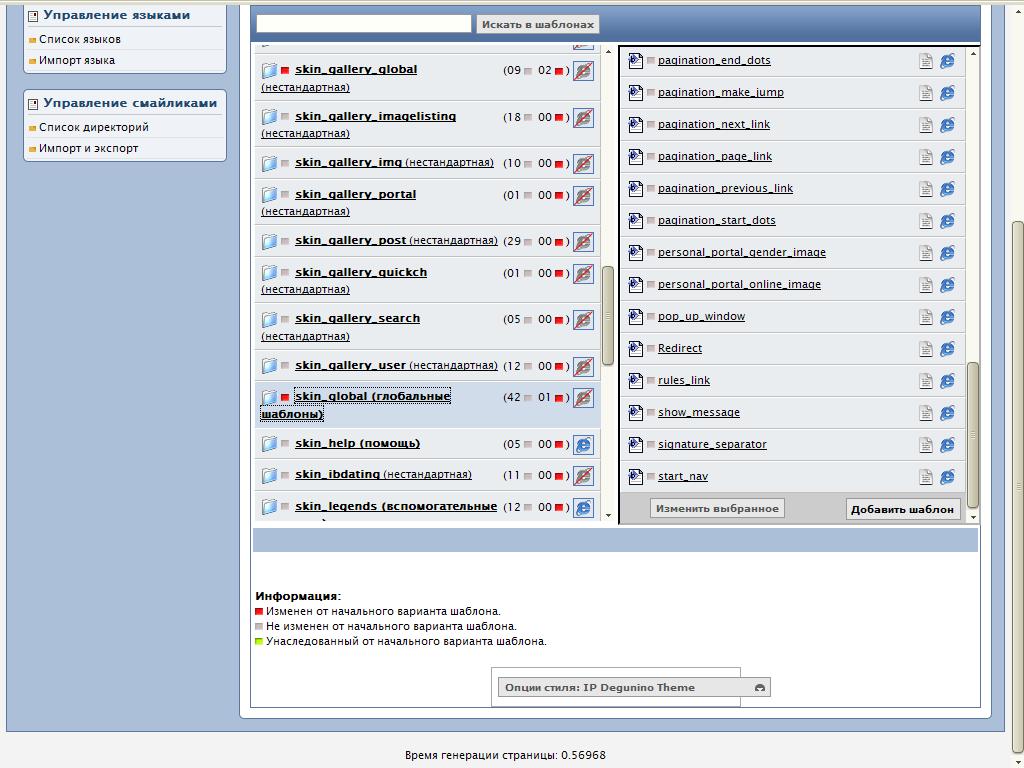
Task: Click the down arrow of the skin groups scrollbar
Action: 609,515
